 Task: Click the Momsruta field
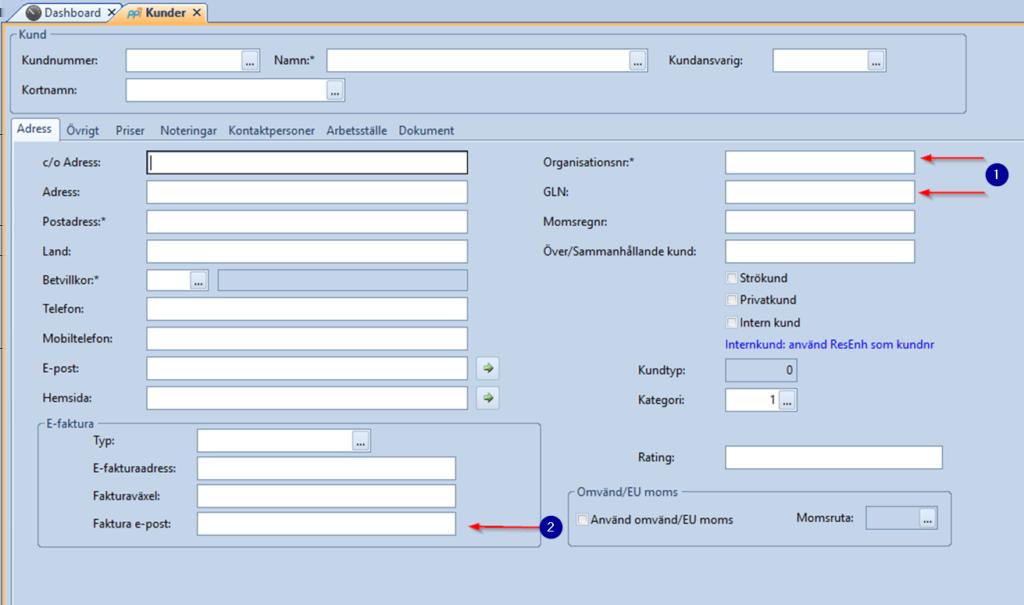(893, 518)
